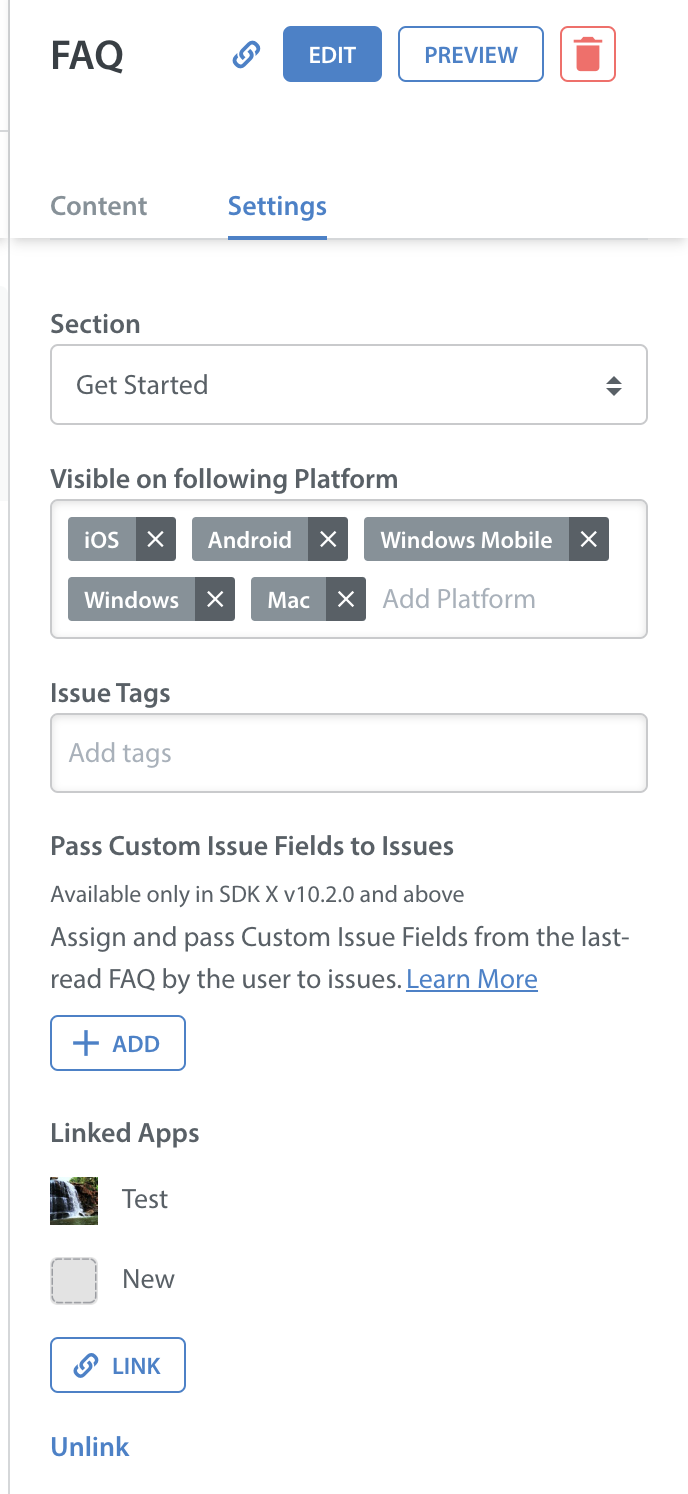Follow the Learn More link

[472, 979]
